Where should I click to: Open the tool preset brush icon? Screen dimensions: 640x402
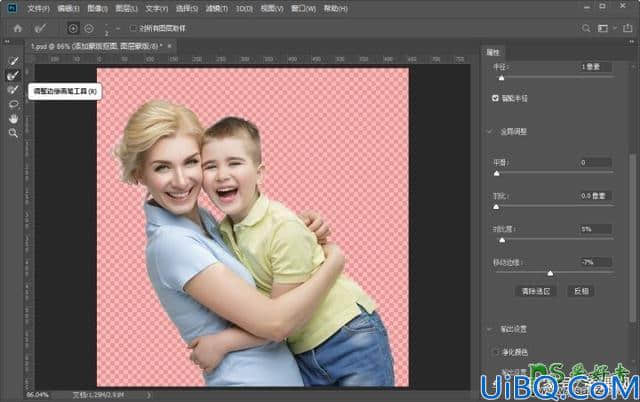point(40,28)
